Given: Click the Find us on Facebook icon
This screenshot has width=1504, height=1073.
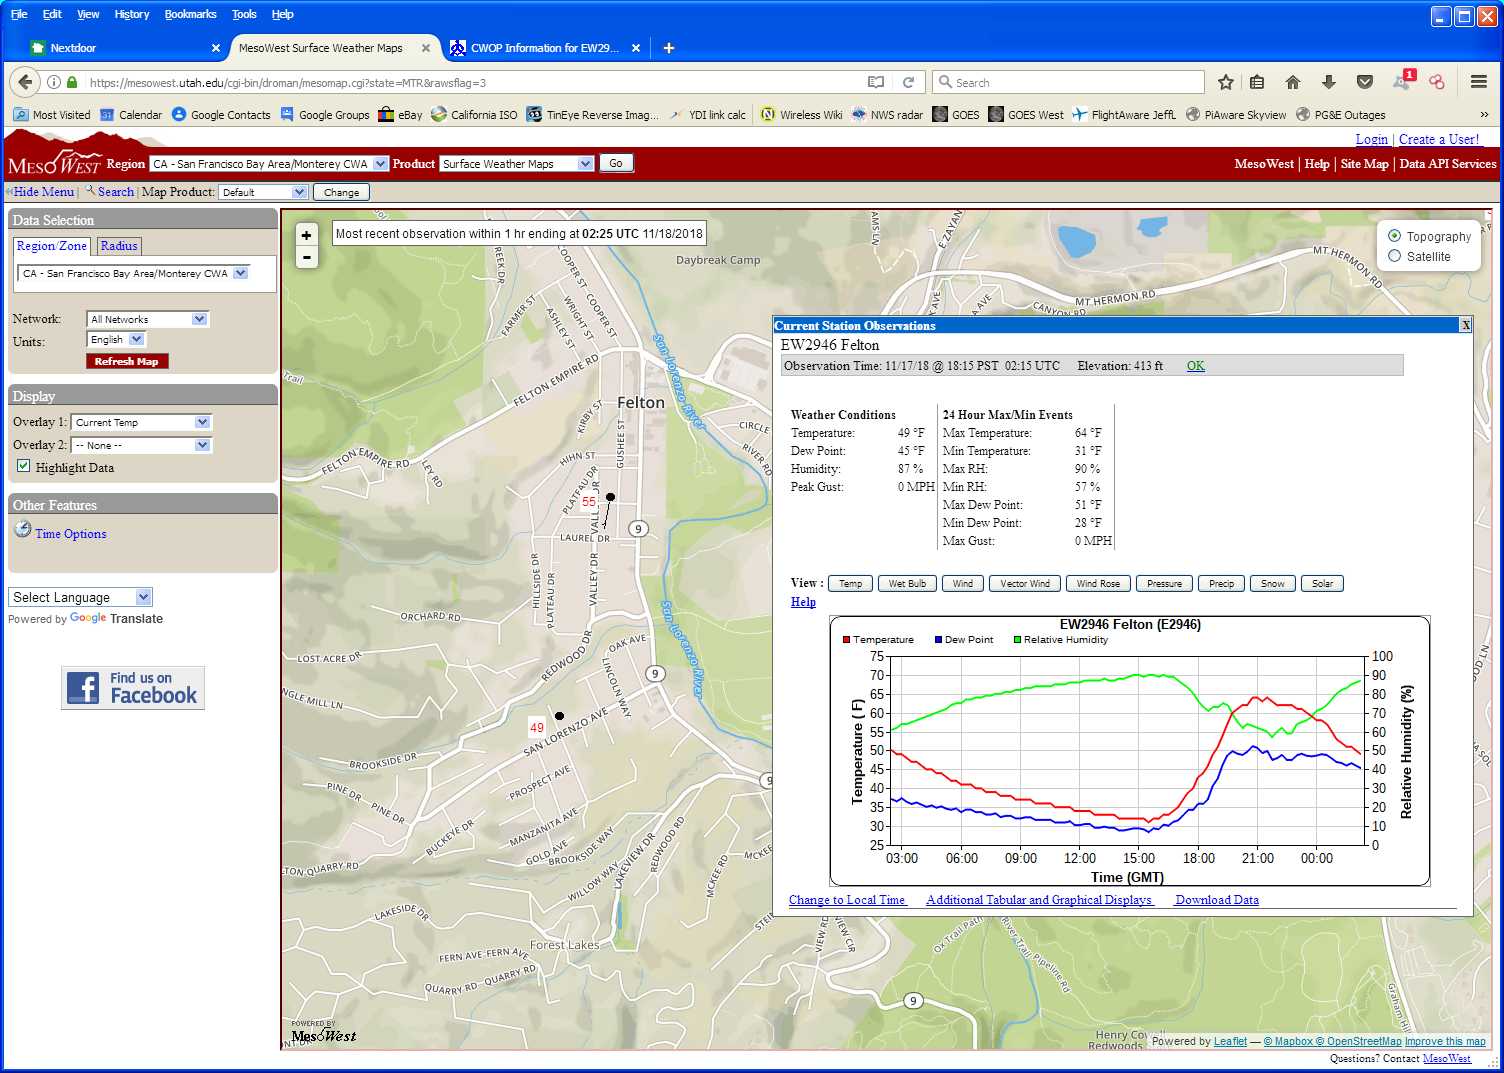Looking at the screenshot, I should 133,688.
